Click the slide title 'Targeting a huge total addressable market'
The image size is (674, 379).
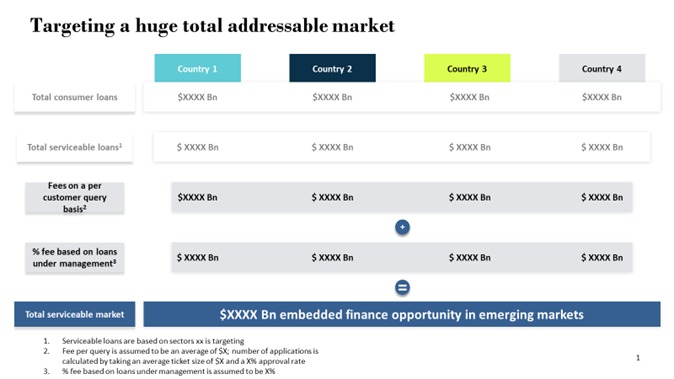212,26
